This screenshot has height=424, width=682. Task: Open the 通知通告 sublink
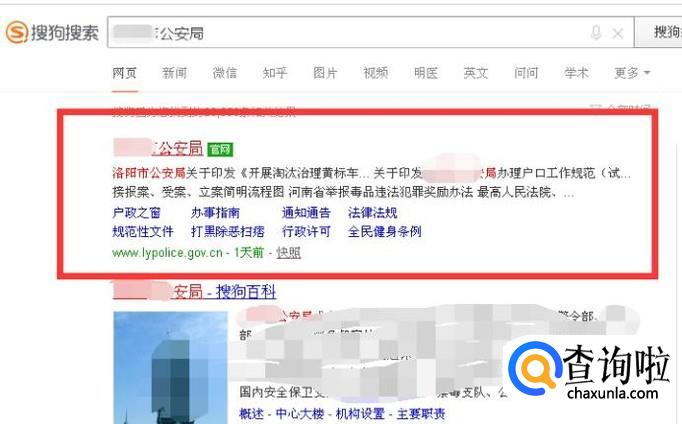[x=306, y=213]
